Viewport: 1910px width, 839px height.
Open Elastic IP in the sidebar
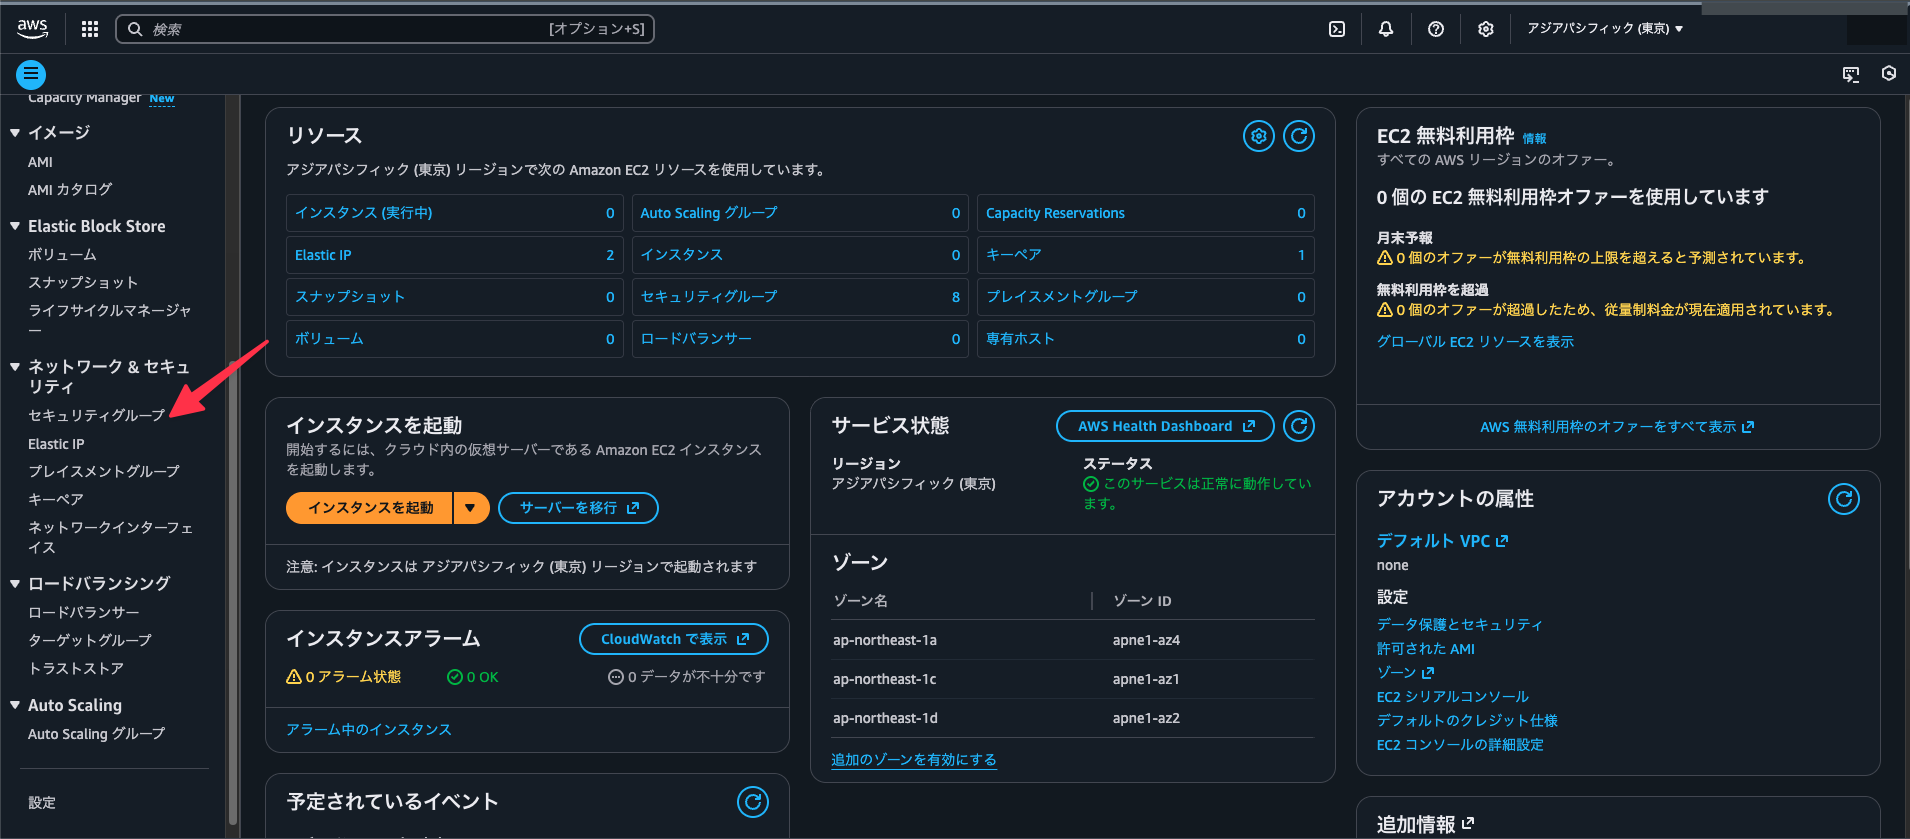tap(56, 444)
